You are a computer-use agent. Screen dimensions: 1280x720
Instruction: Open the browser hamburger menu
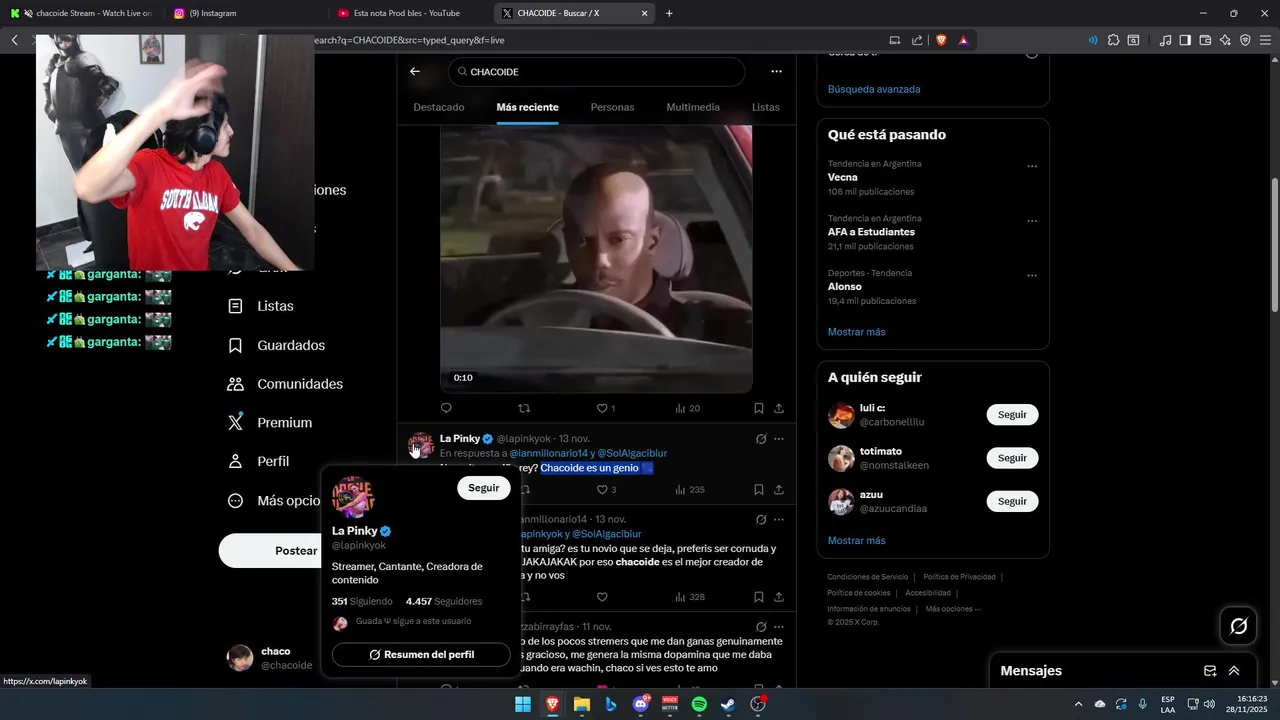pyautogui.click(x=1265, y=40)
